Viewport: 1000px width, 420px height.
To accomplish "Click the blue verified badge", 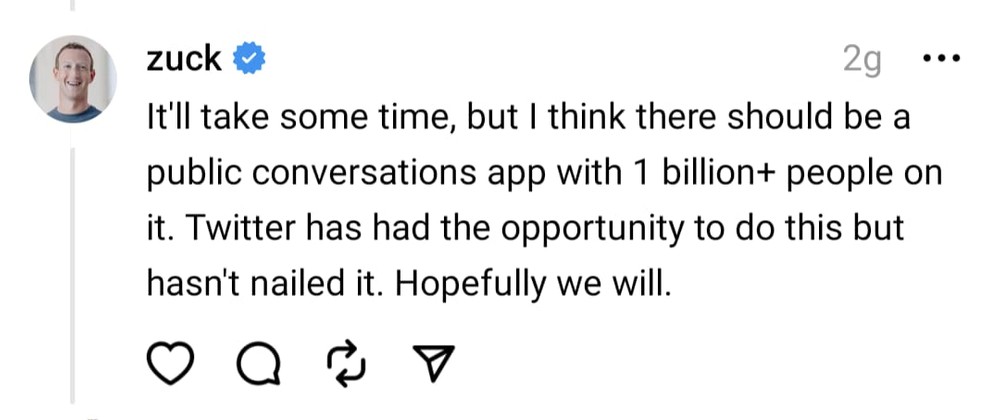I will point(248,59).
